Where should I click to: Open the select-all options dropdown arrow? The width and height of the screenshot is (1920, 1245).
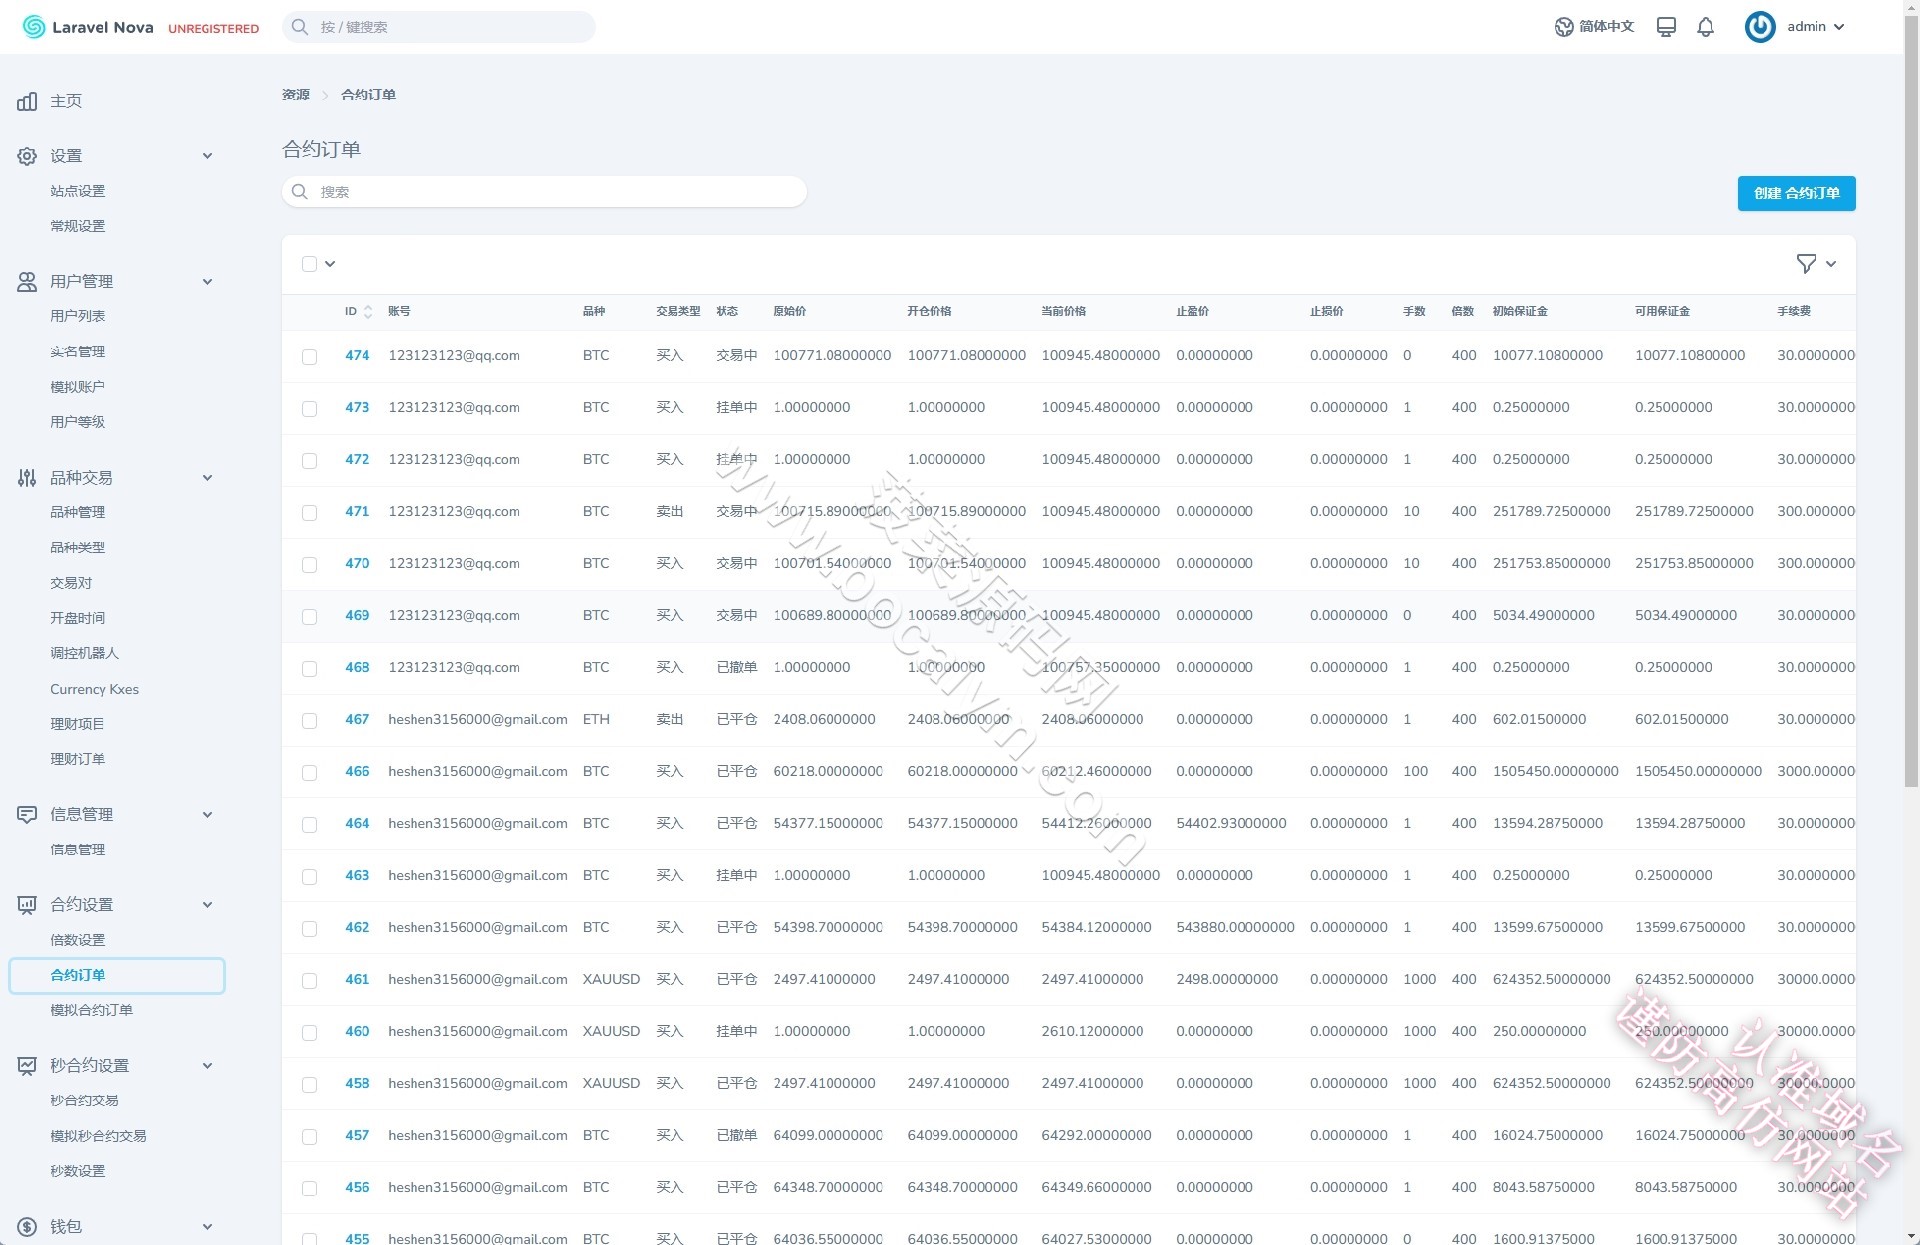point(330,264)
